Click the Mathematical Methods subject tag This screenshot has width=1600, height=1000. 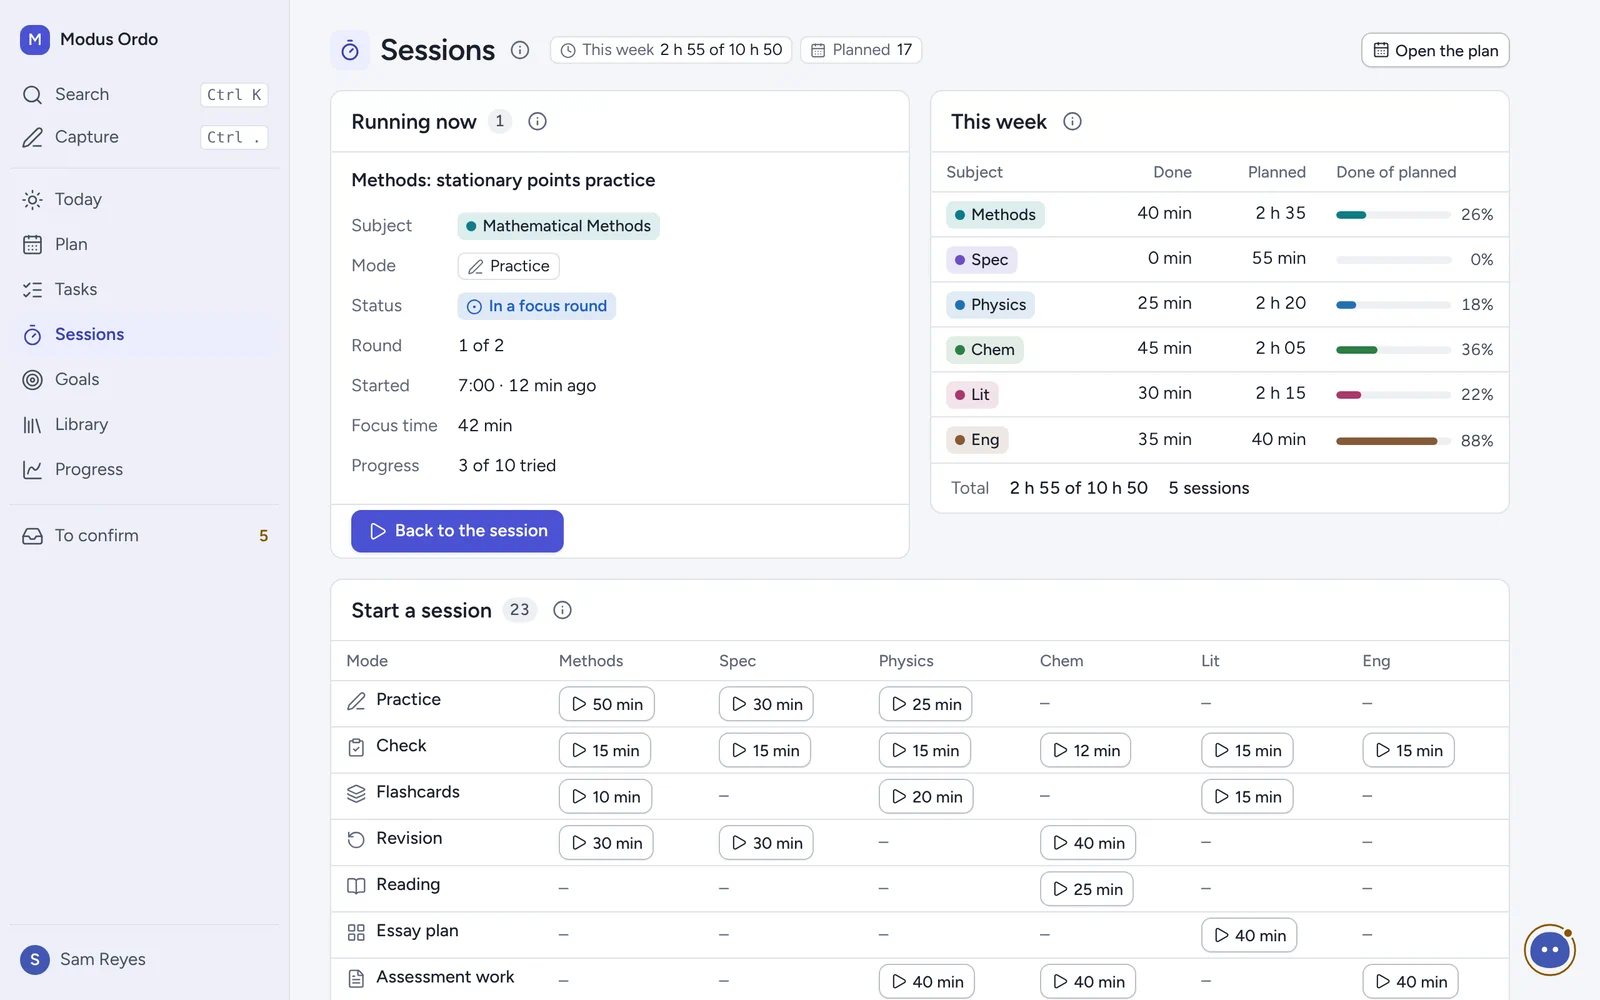click(558, 226)
